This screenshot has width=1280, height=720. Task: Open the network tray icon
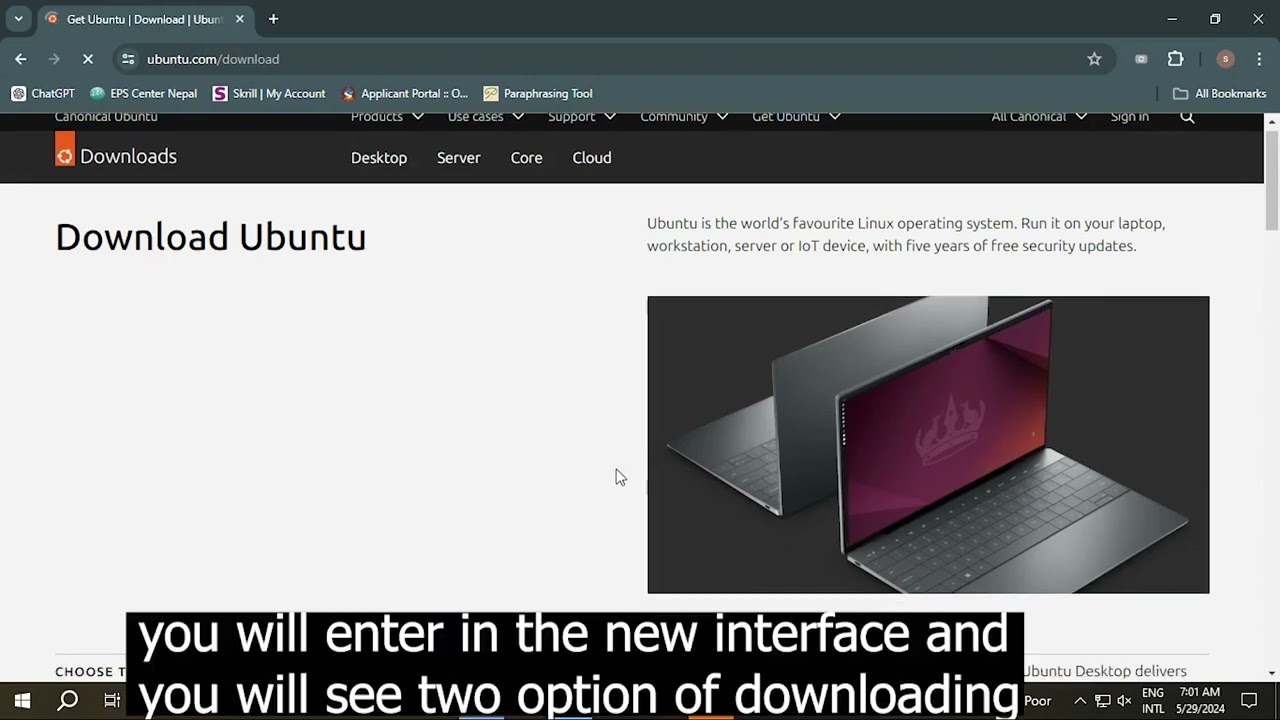1102,701
